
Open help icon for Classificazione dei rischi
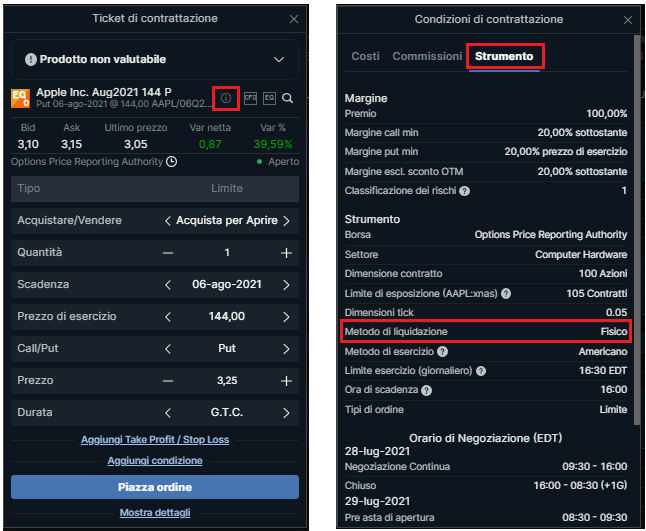point(464,191)
